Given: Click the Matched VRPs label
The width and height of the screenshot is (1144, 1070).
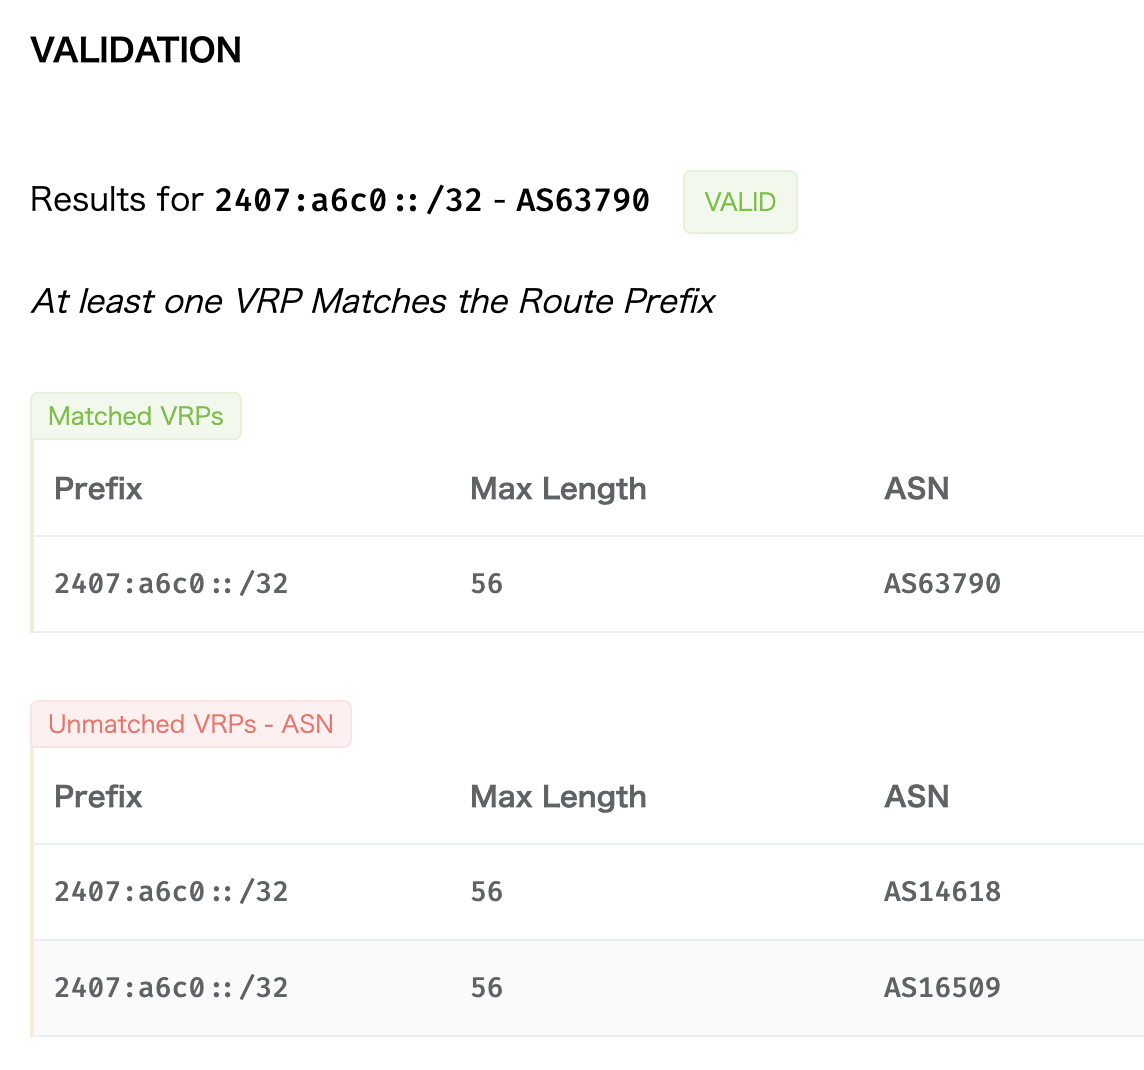Looking at the screenshot, I should (x=136, y=416).
